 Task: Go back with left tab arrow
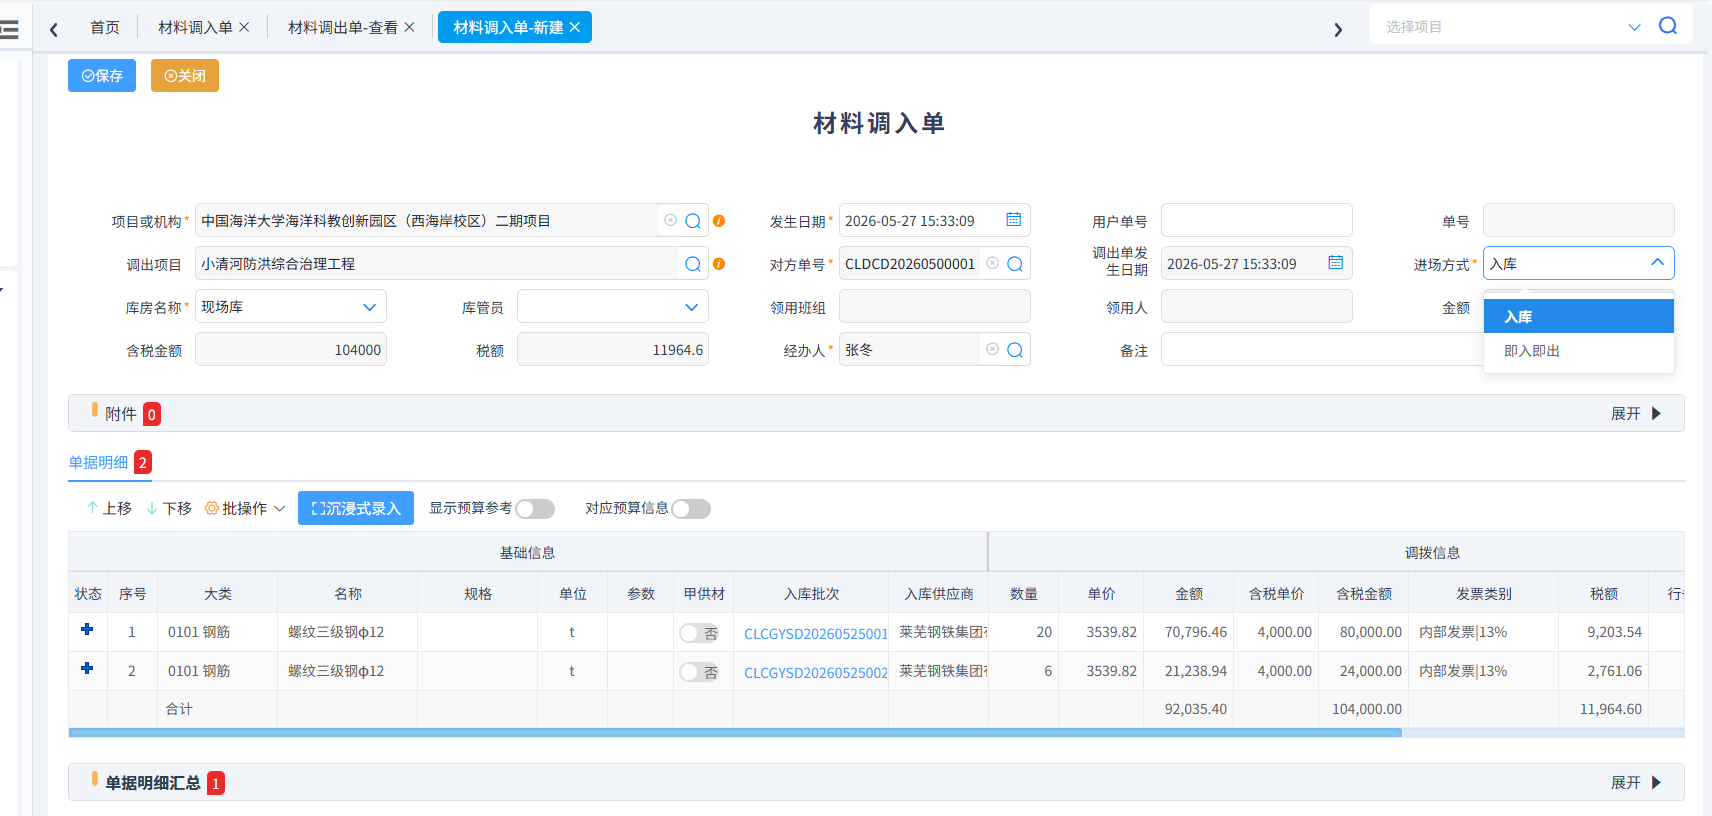pyautogui.click(x=54, y=29)
